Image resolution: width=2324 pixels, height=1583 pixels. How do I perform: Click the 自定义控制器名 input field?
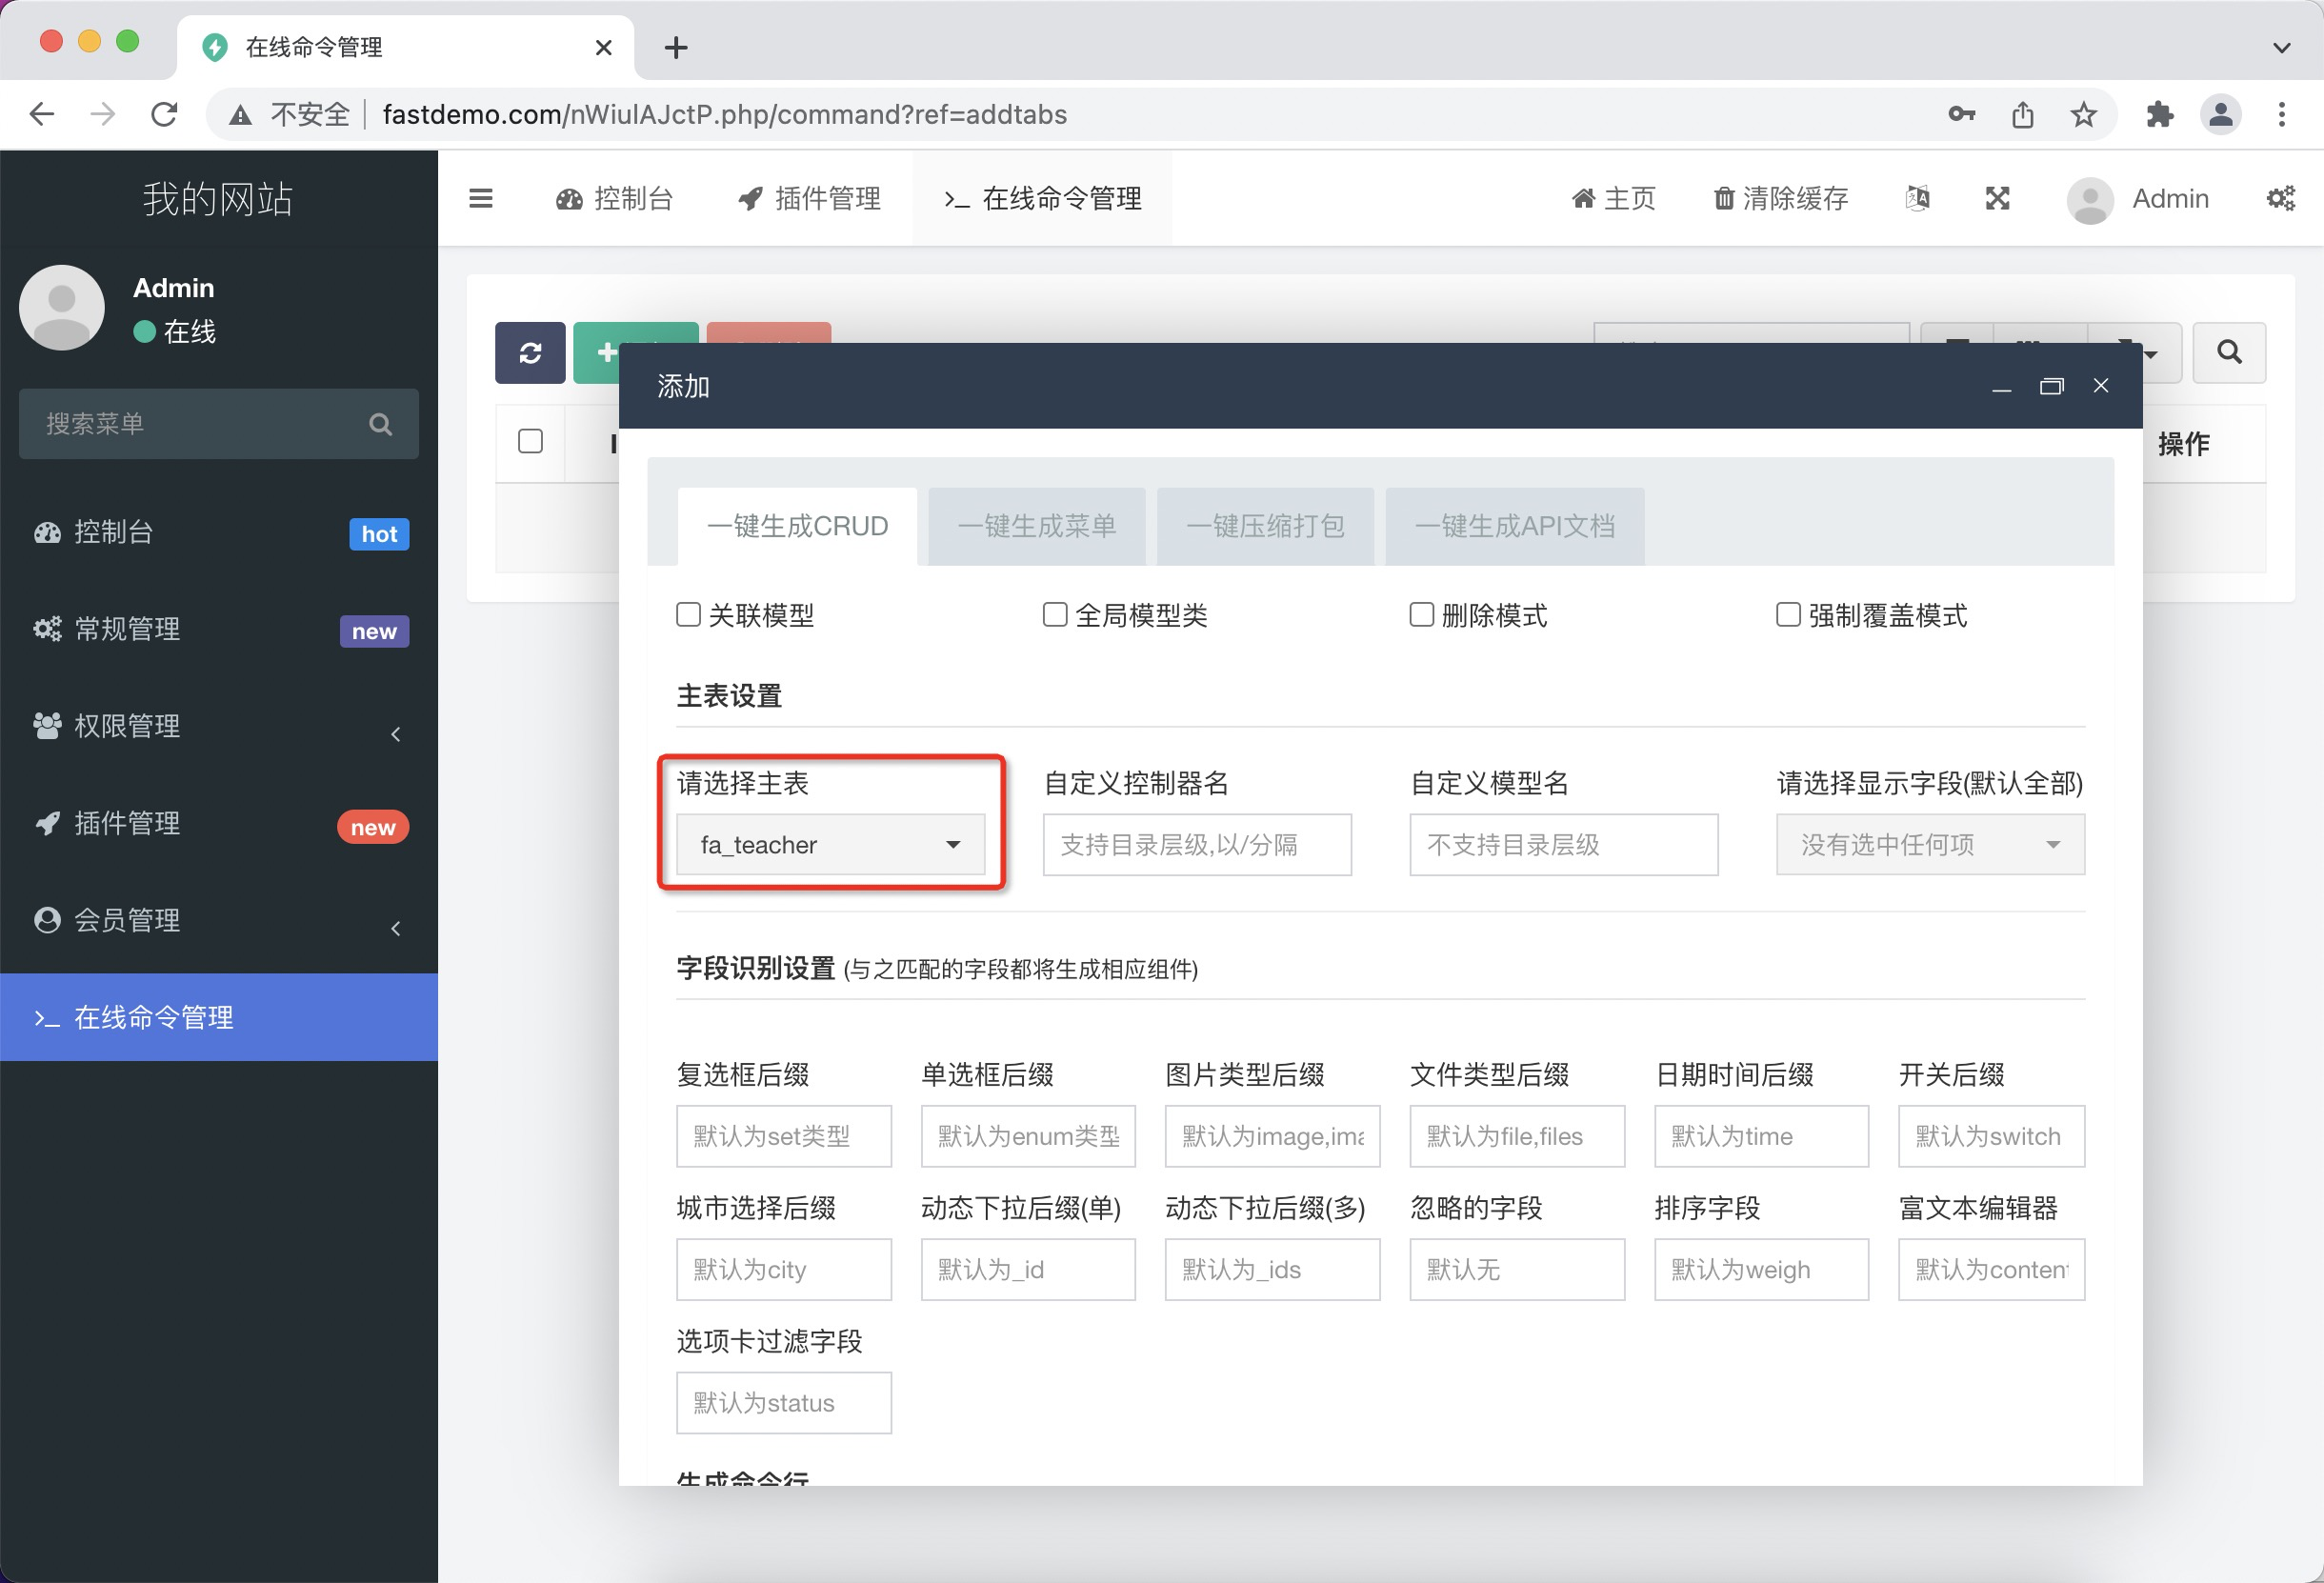tap(1196, 844)
